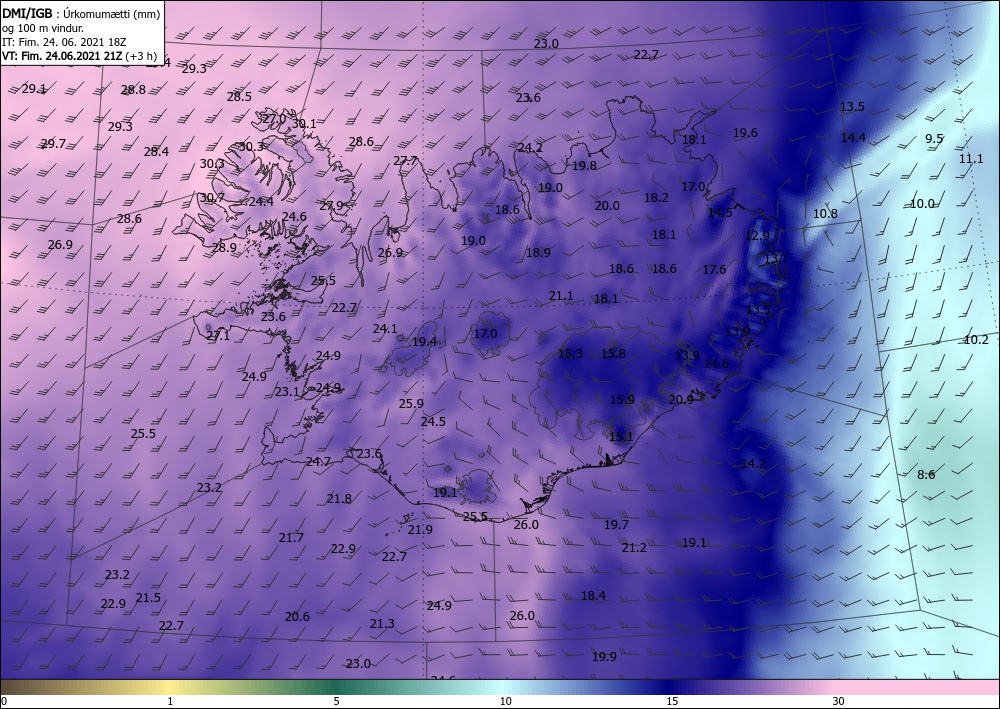Click the map value 24.2
Screen dimensions: 1000x709
coord(530,148)
